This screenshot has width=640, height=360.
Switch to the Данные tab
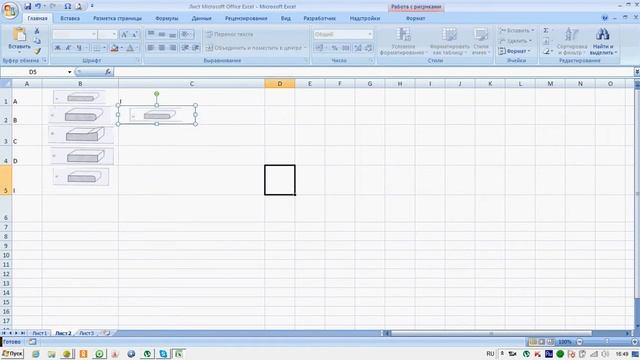point(201,18)
